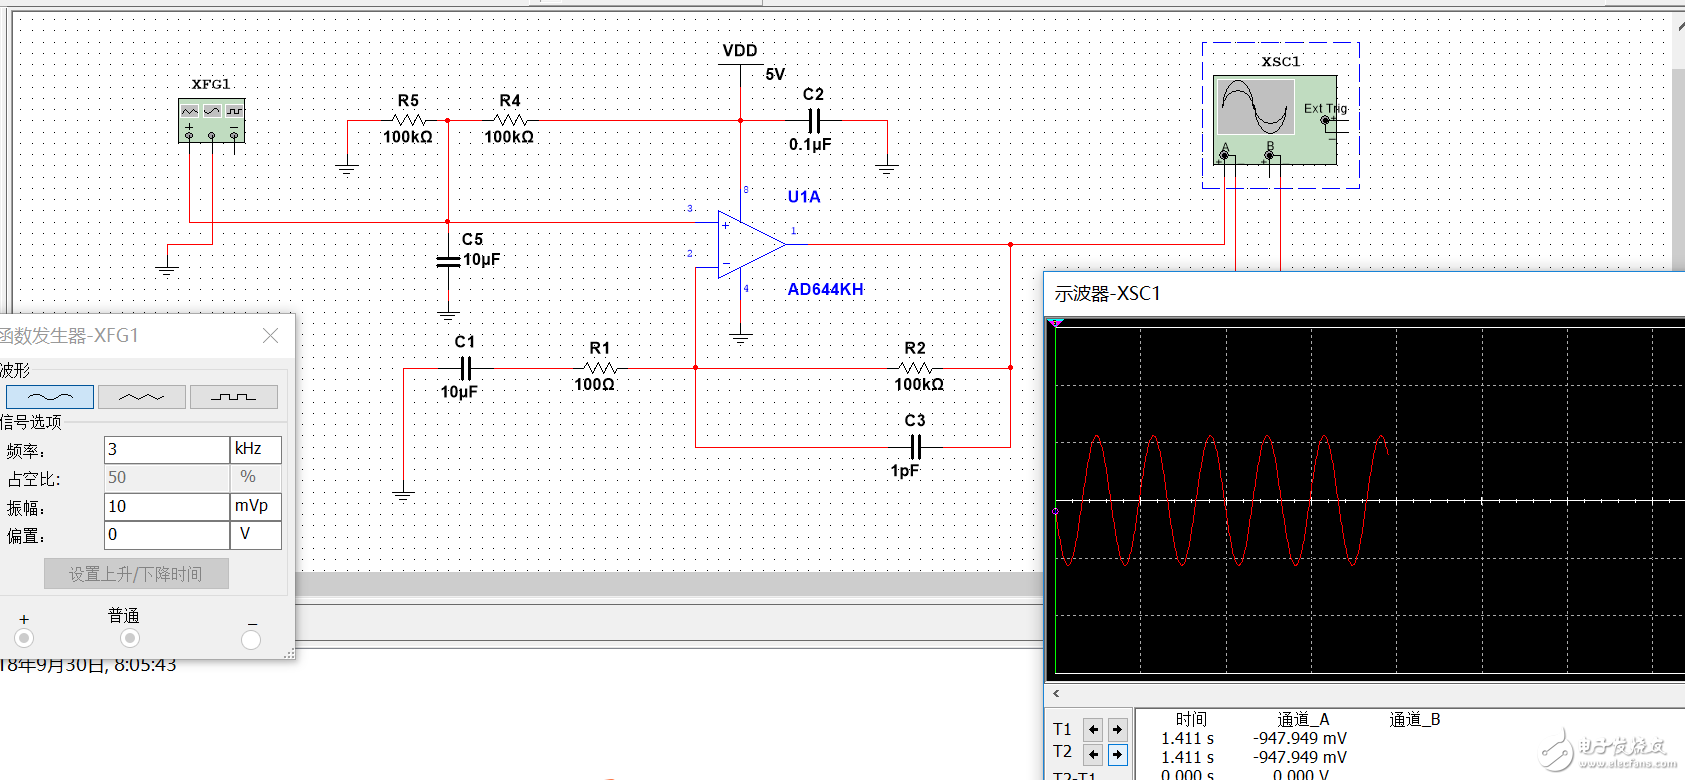
Task: Select resistor R5 symbol
Action: [x=408, y=120]
